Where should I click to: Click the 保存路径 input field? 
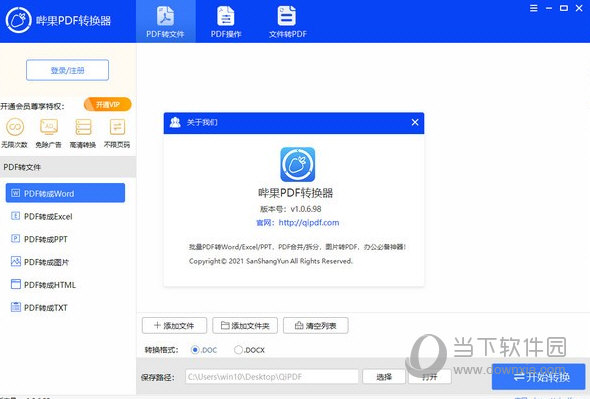click(272, 376)
